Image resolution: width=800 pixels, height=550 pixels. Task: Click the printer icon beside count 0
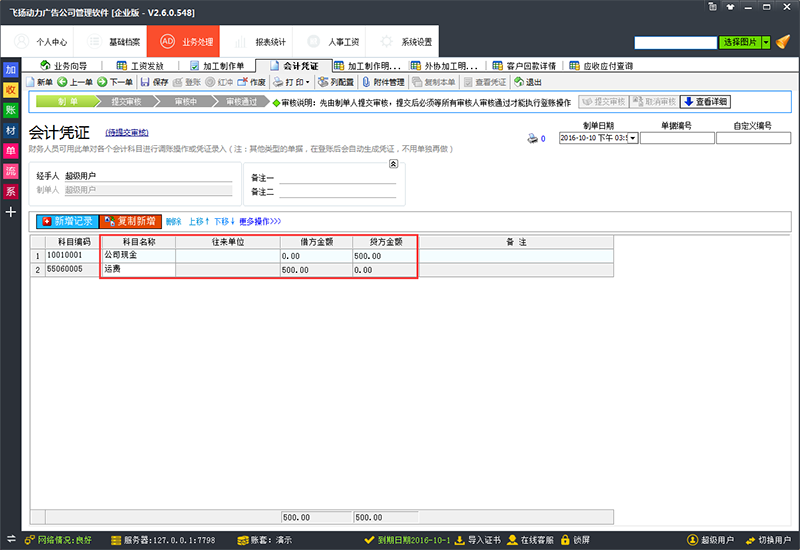[x=532, y=138]
